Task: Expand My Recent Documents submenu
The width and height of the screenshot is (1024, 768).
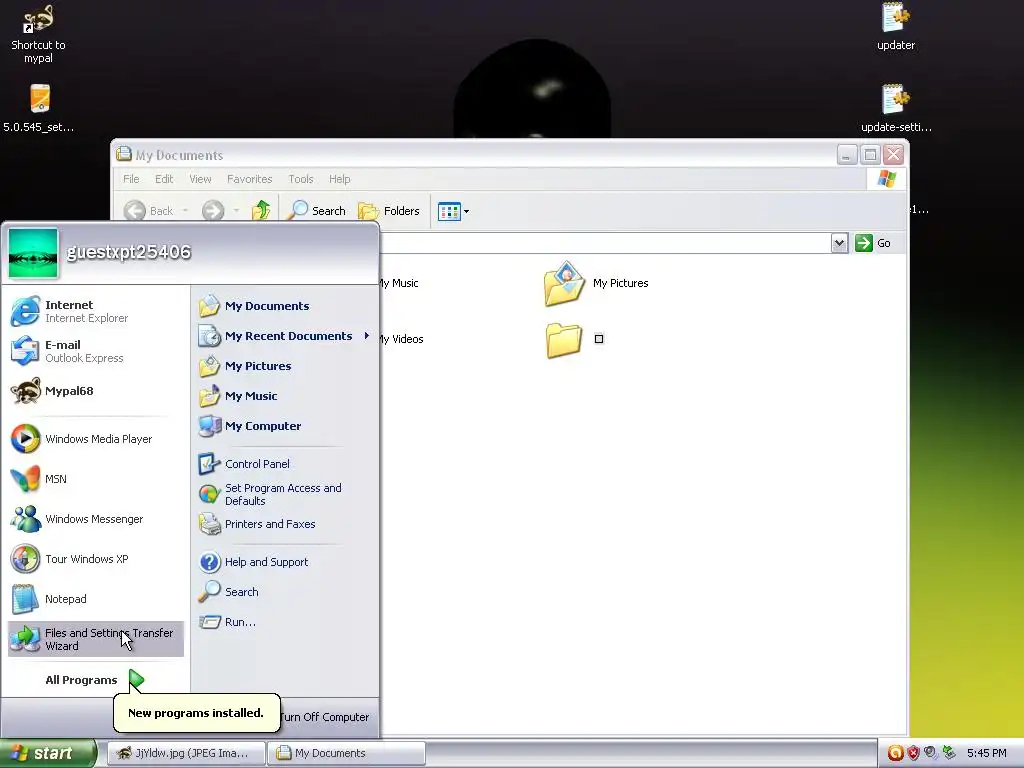Action: point(284,336)
